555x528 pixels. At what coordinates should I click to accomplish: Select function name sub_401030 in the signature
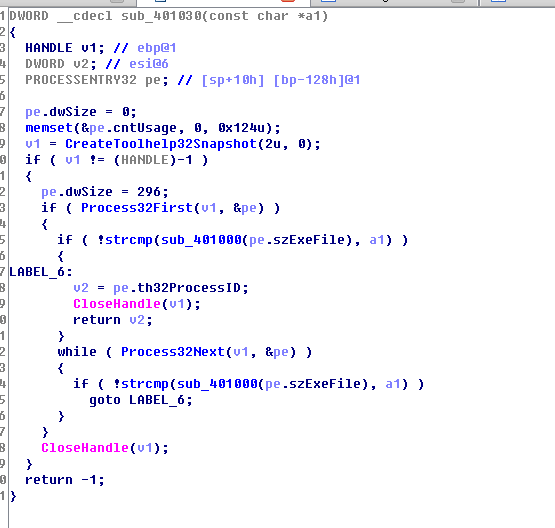[161, 16]
